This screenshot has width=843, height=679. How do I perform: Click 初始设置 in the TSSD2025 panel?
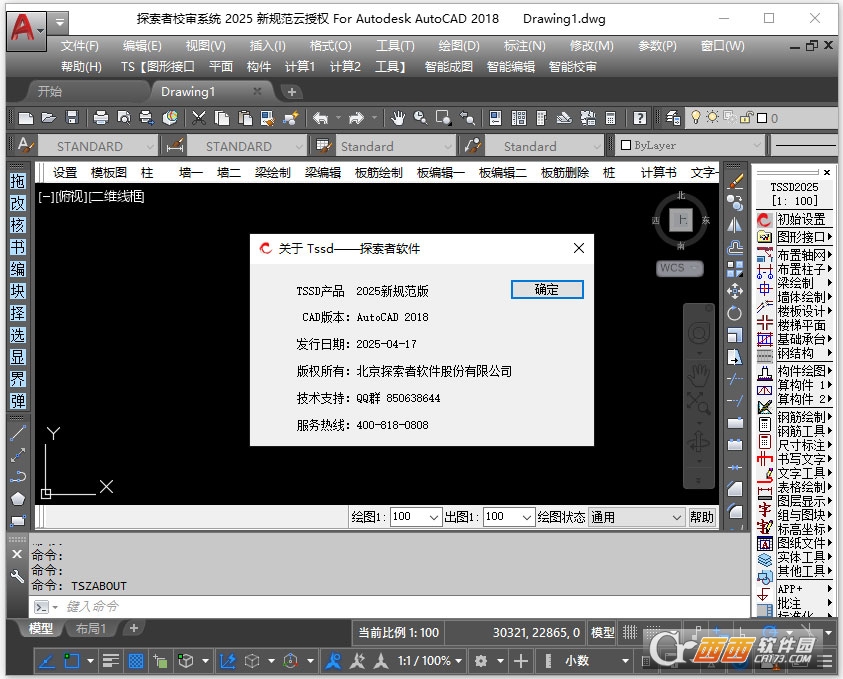tap(801, 219)
